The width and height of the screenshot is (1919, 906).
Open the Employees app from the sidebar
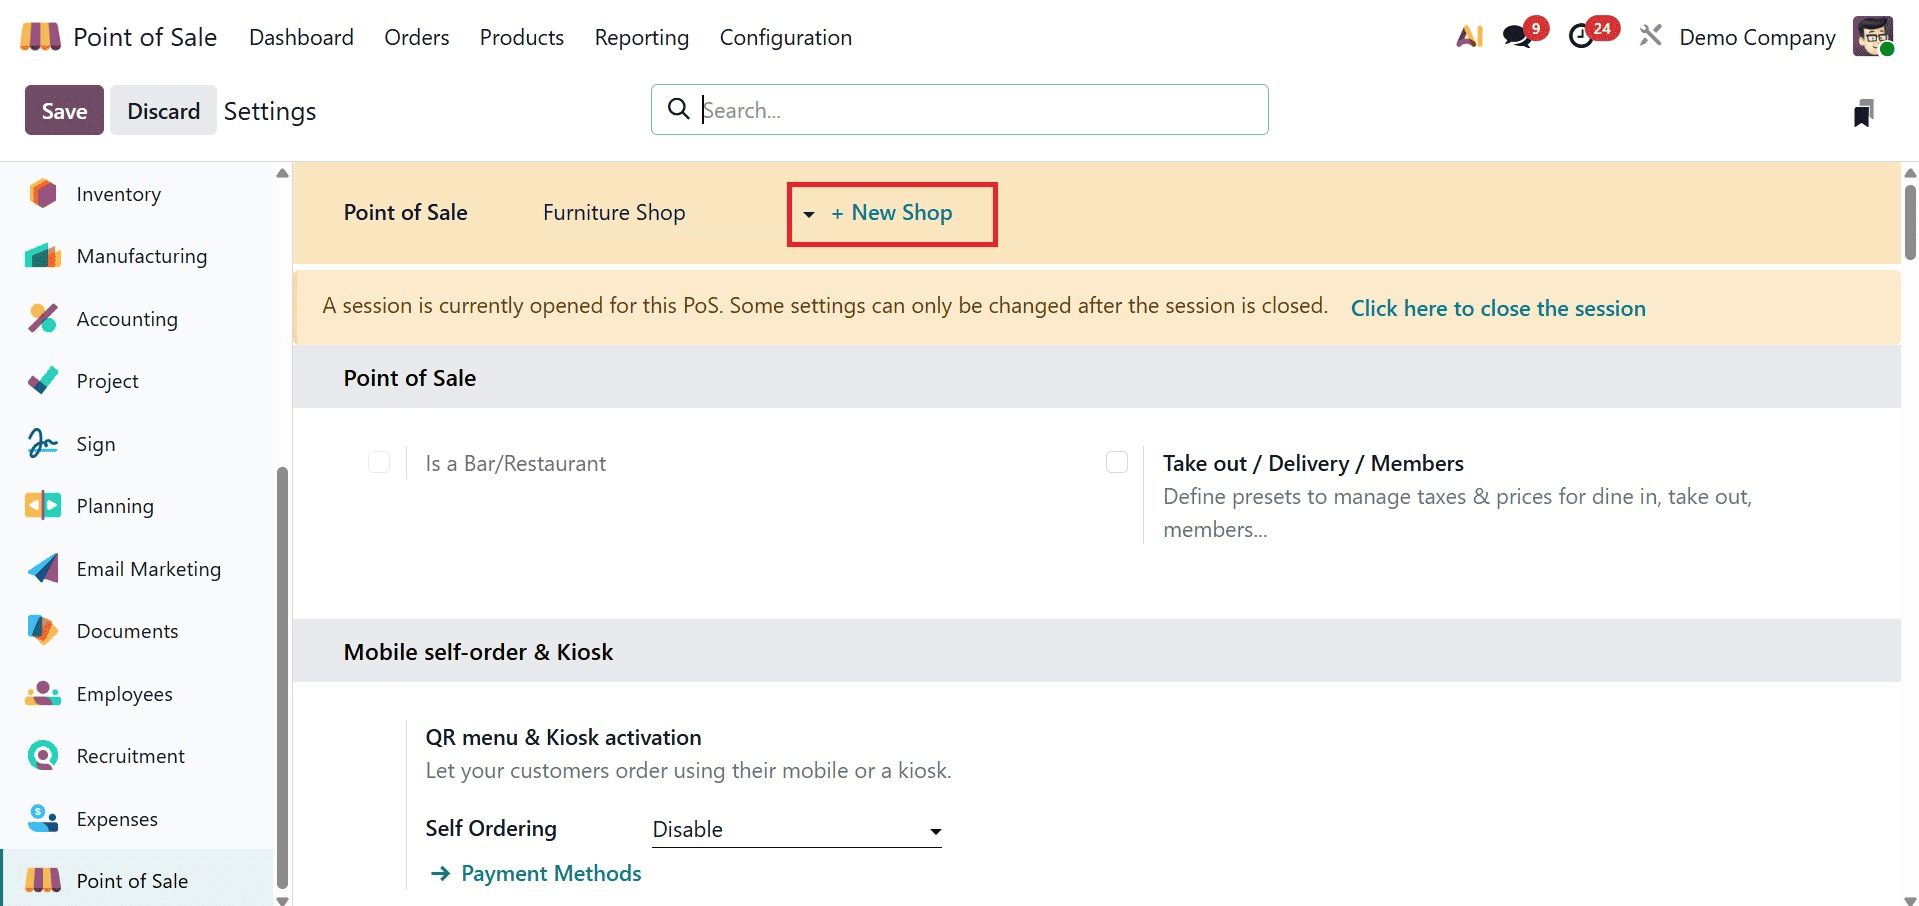coord(124,693)
